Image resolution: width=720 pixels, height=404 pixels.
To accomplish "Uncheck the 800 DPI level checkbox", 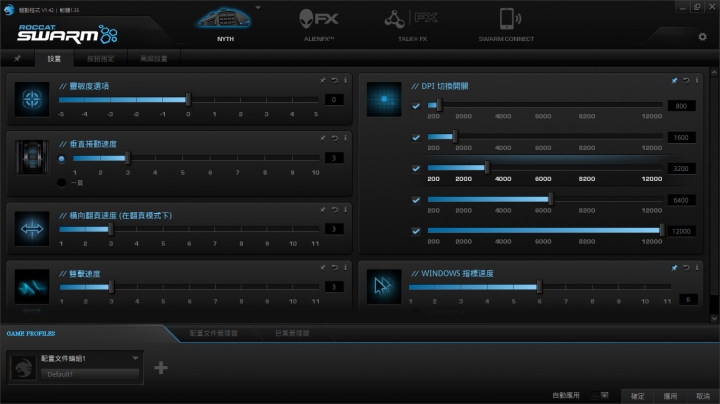I will [416, 106].
